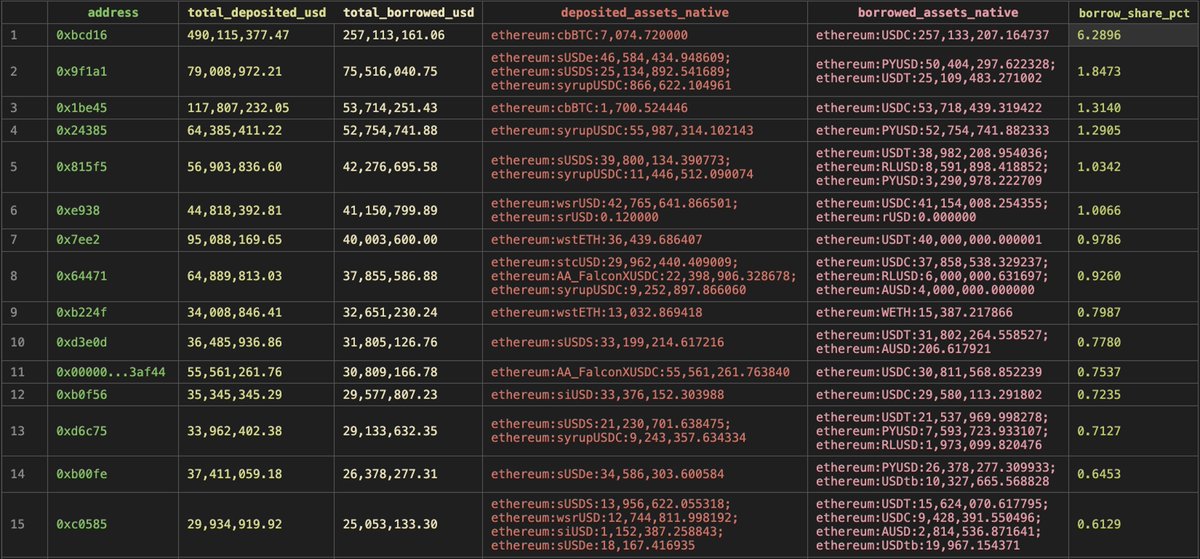
Task: Select borrowed value 25,053,133.30
Action: pyautogui.click(x=390, y=524)
